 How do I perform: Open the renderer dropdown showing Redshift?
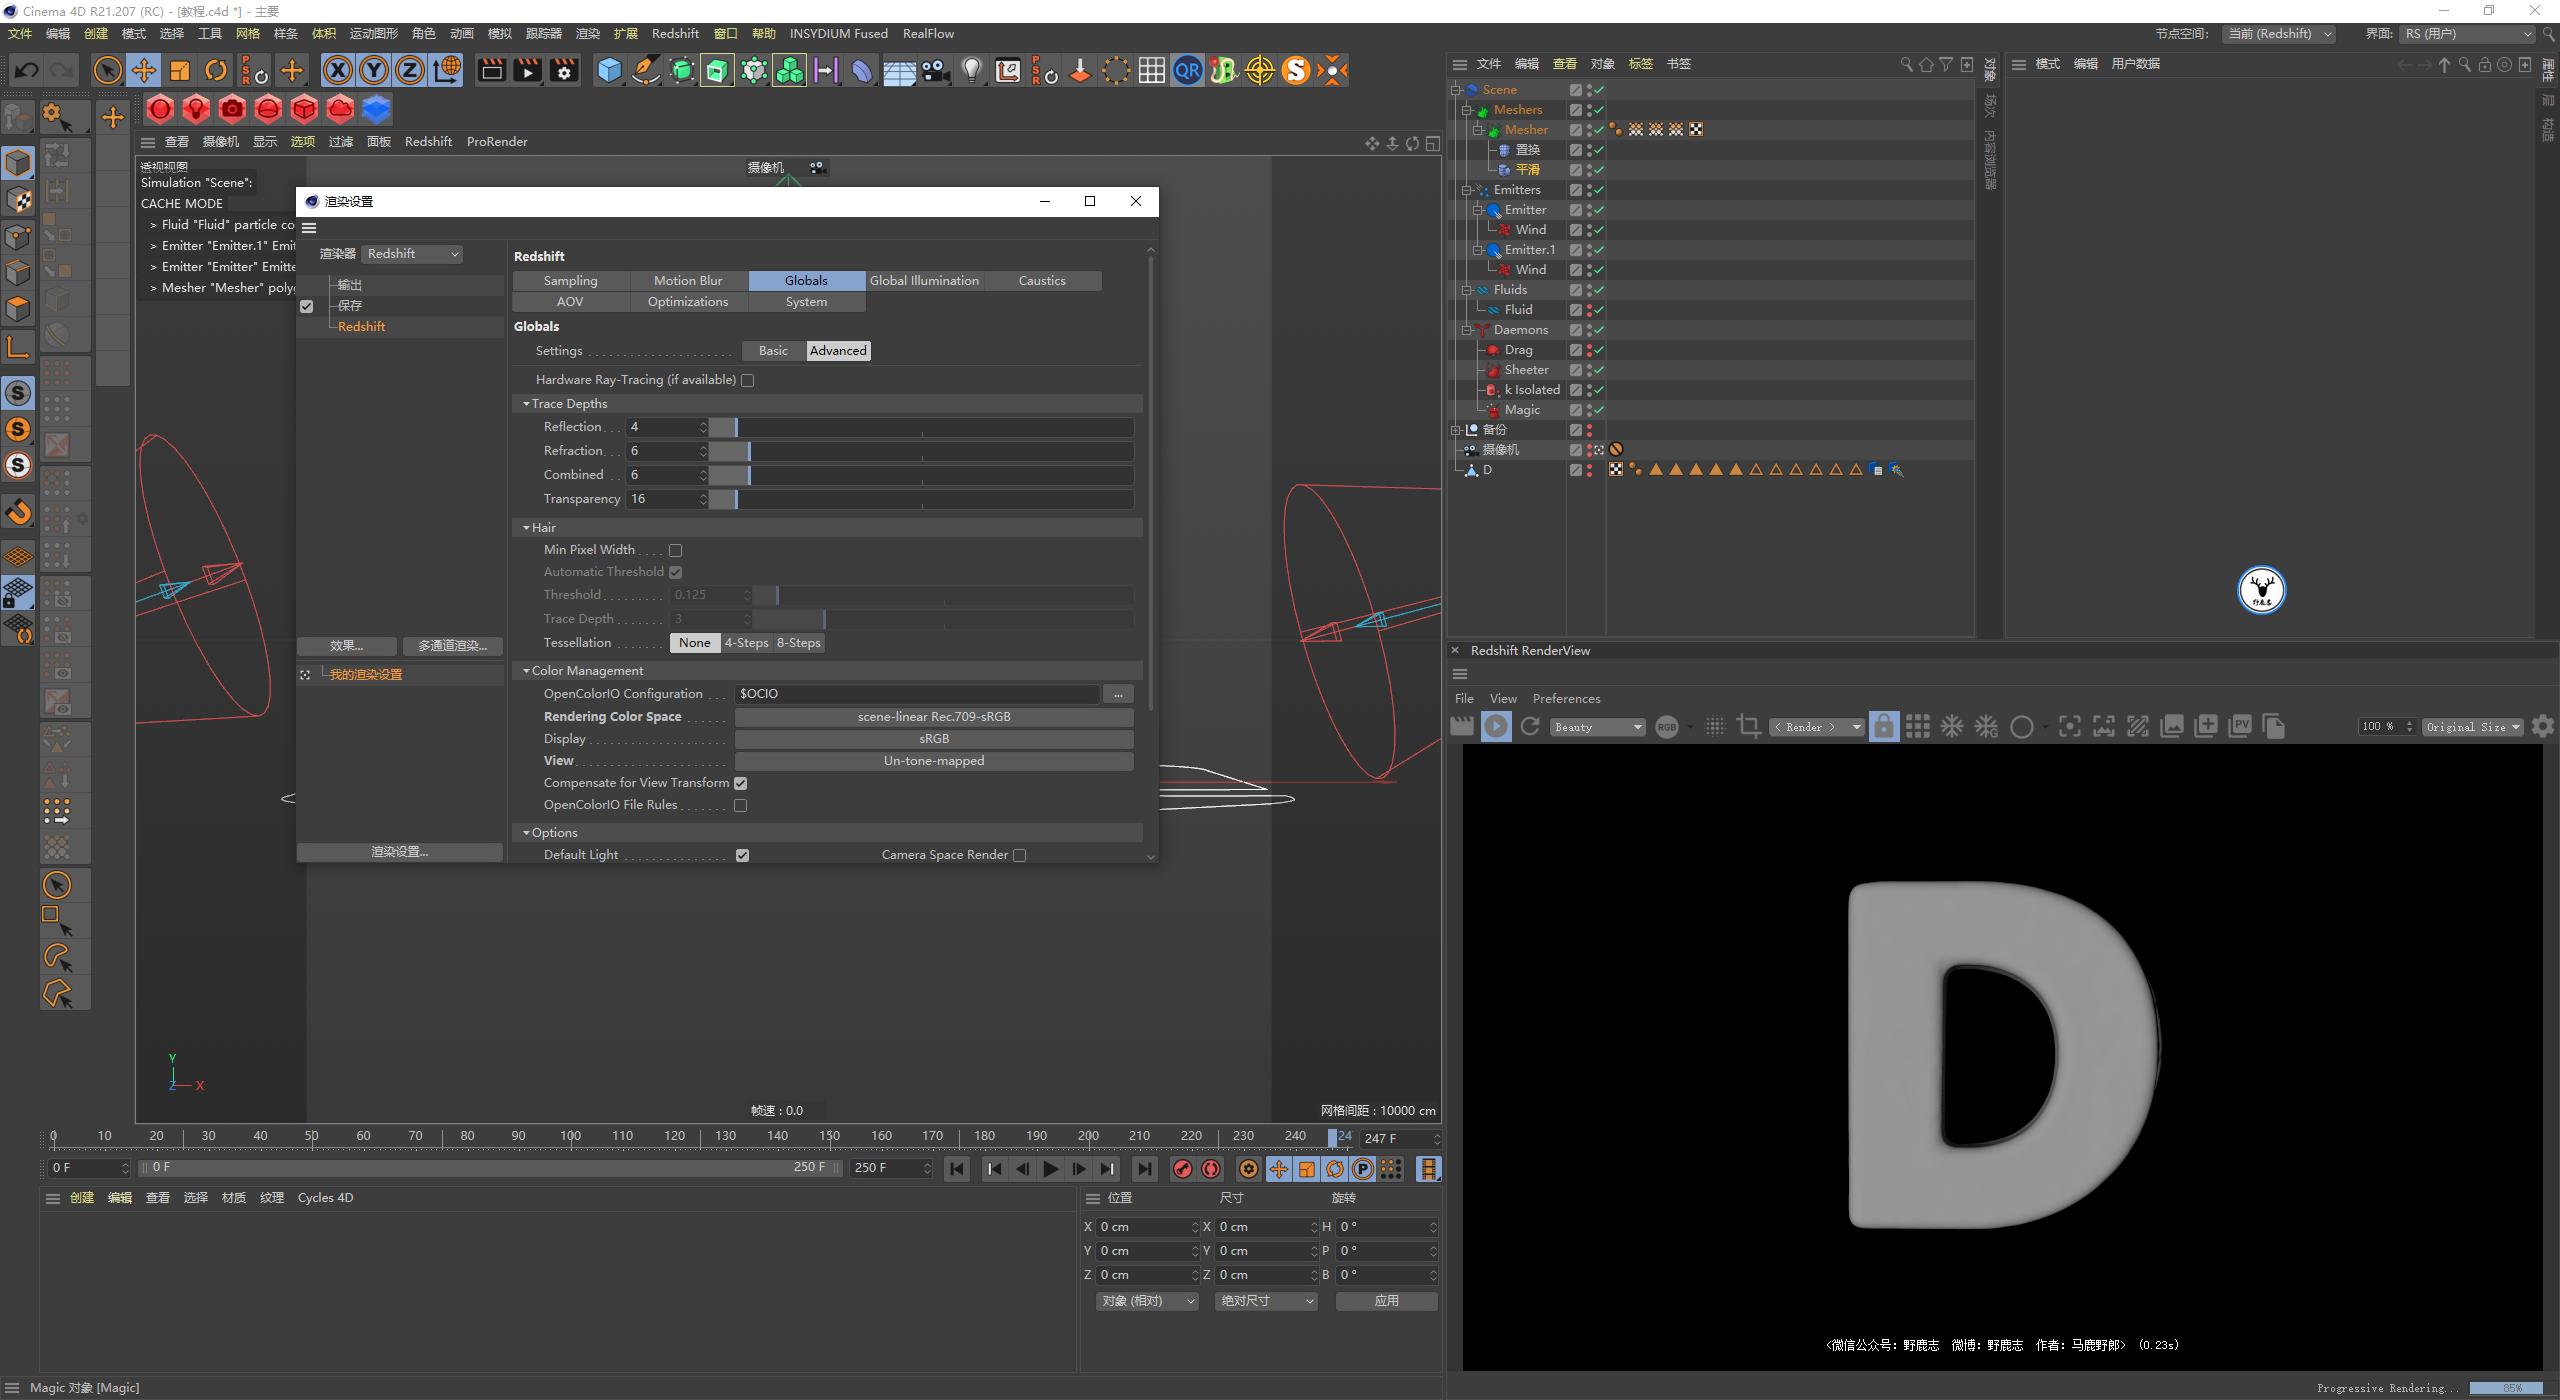tap(412, 253)
